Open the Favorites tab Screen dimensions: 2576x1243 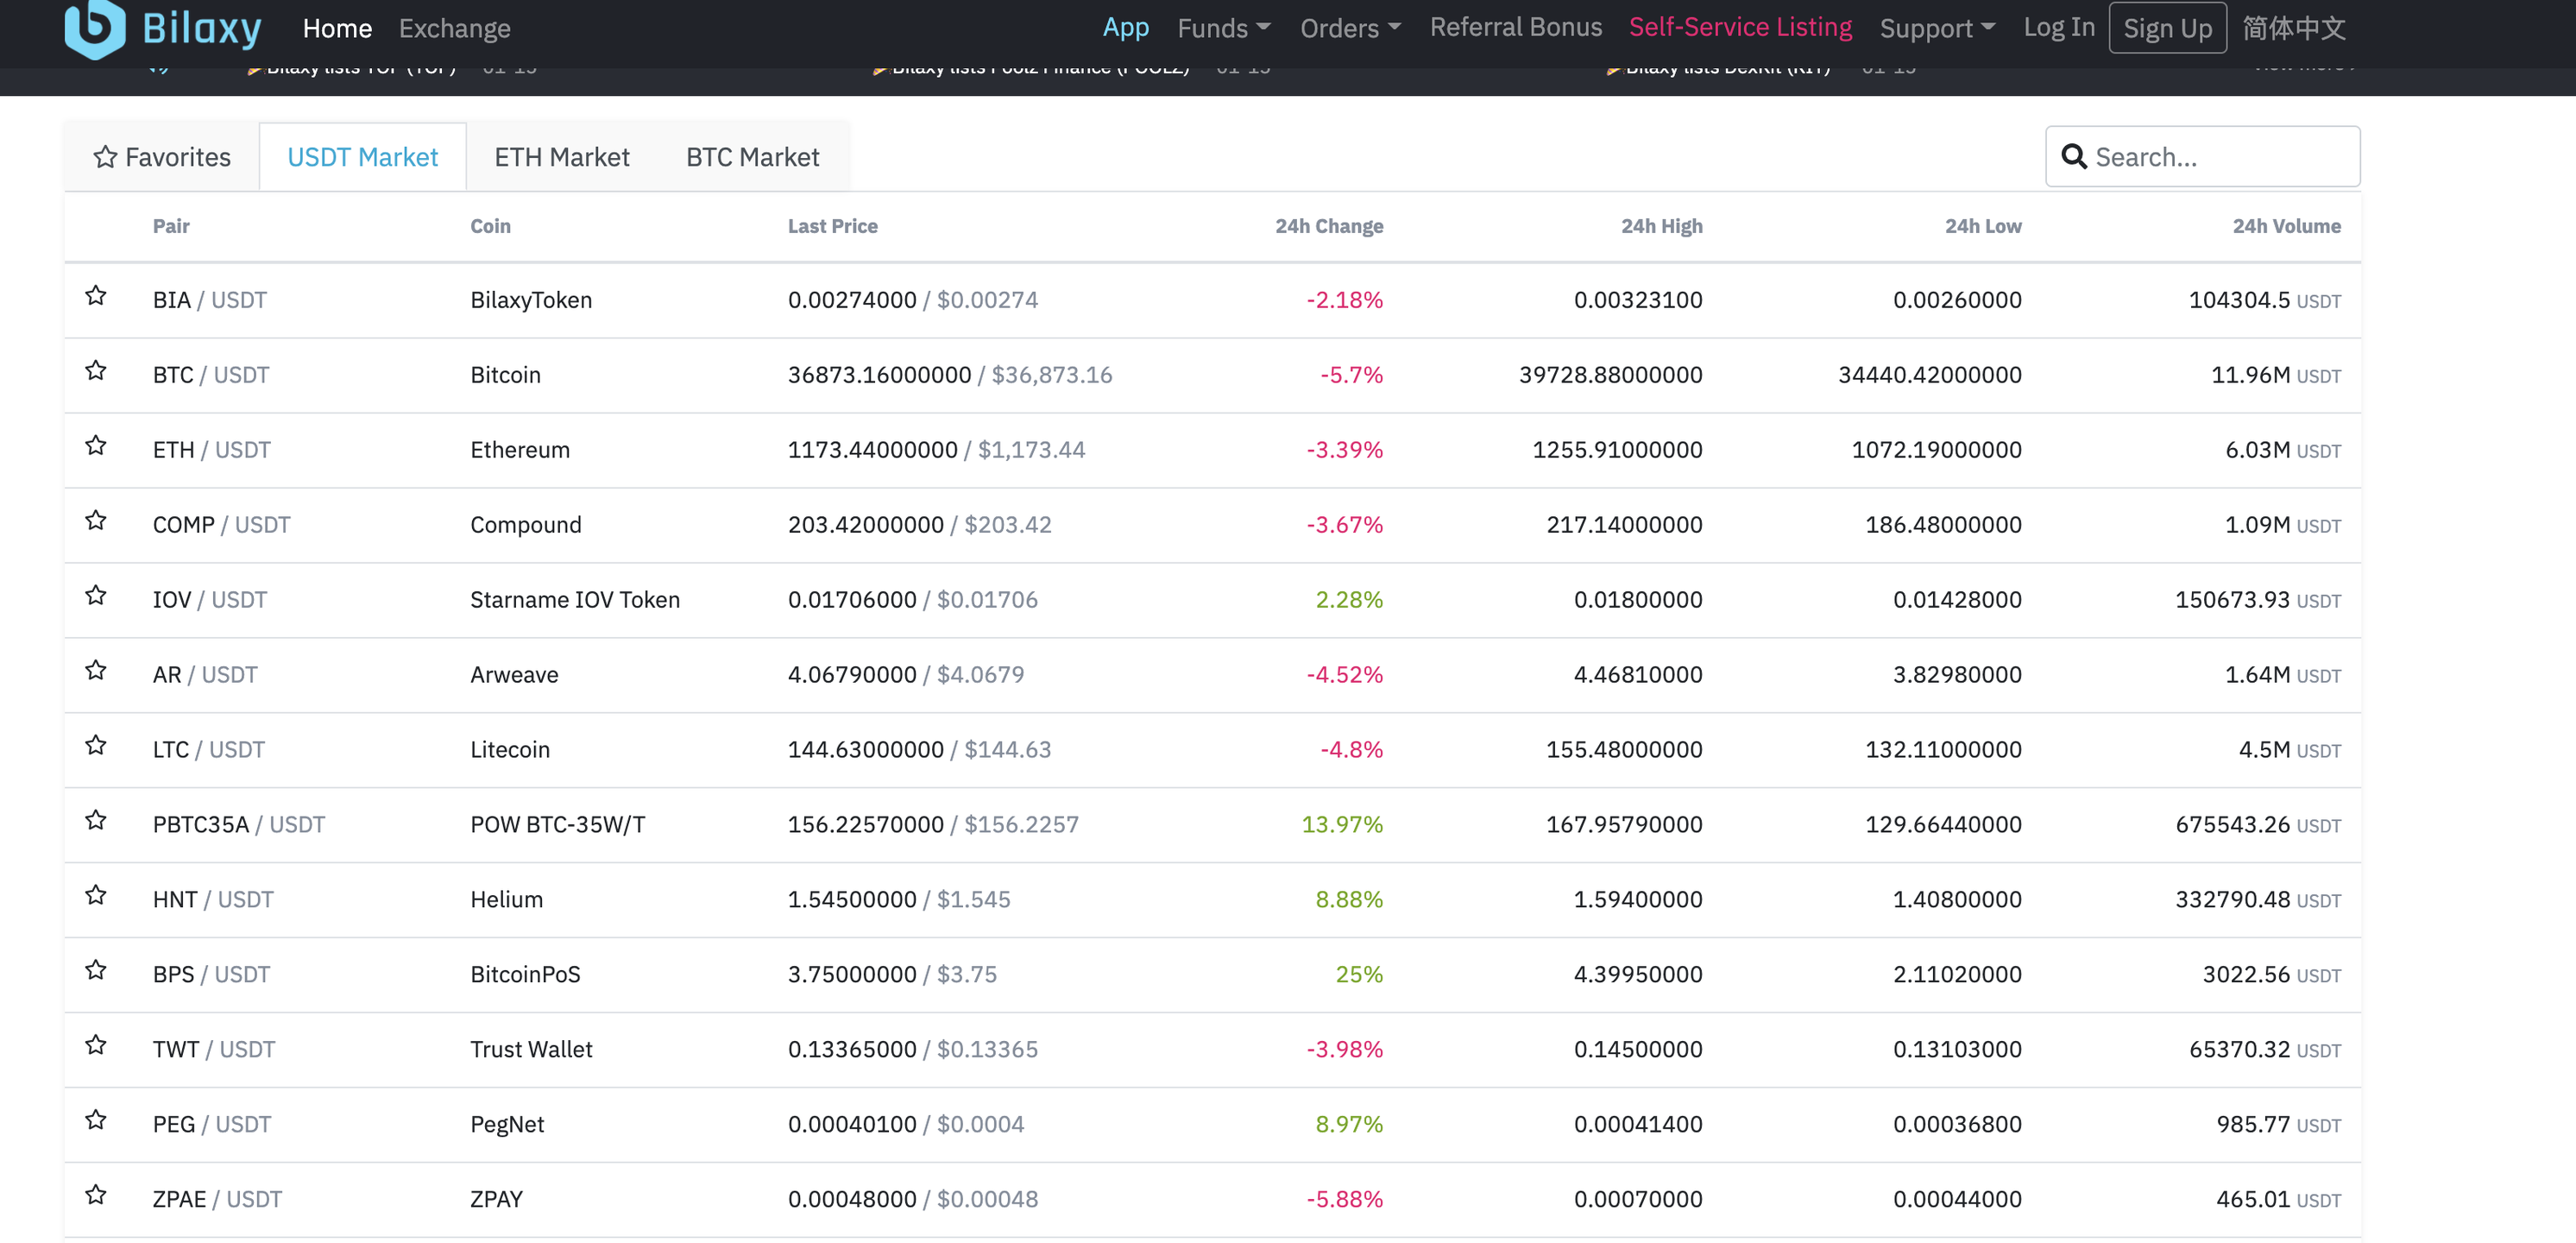click(162, 157)
